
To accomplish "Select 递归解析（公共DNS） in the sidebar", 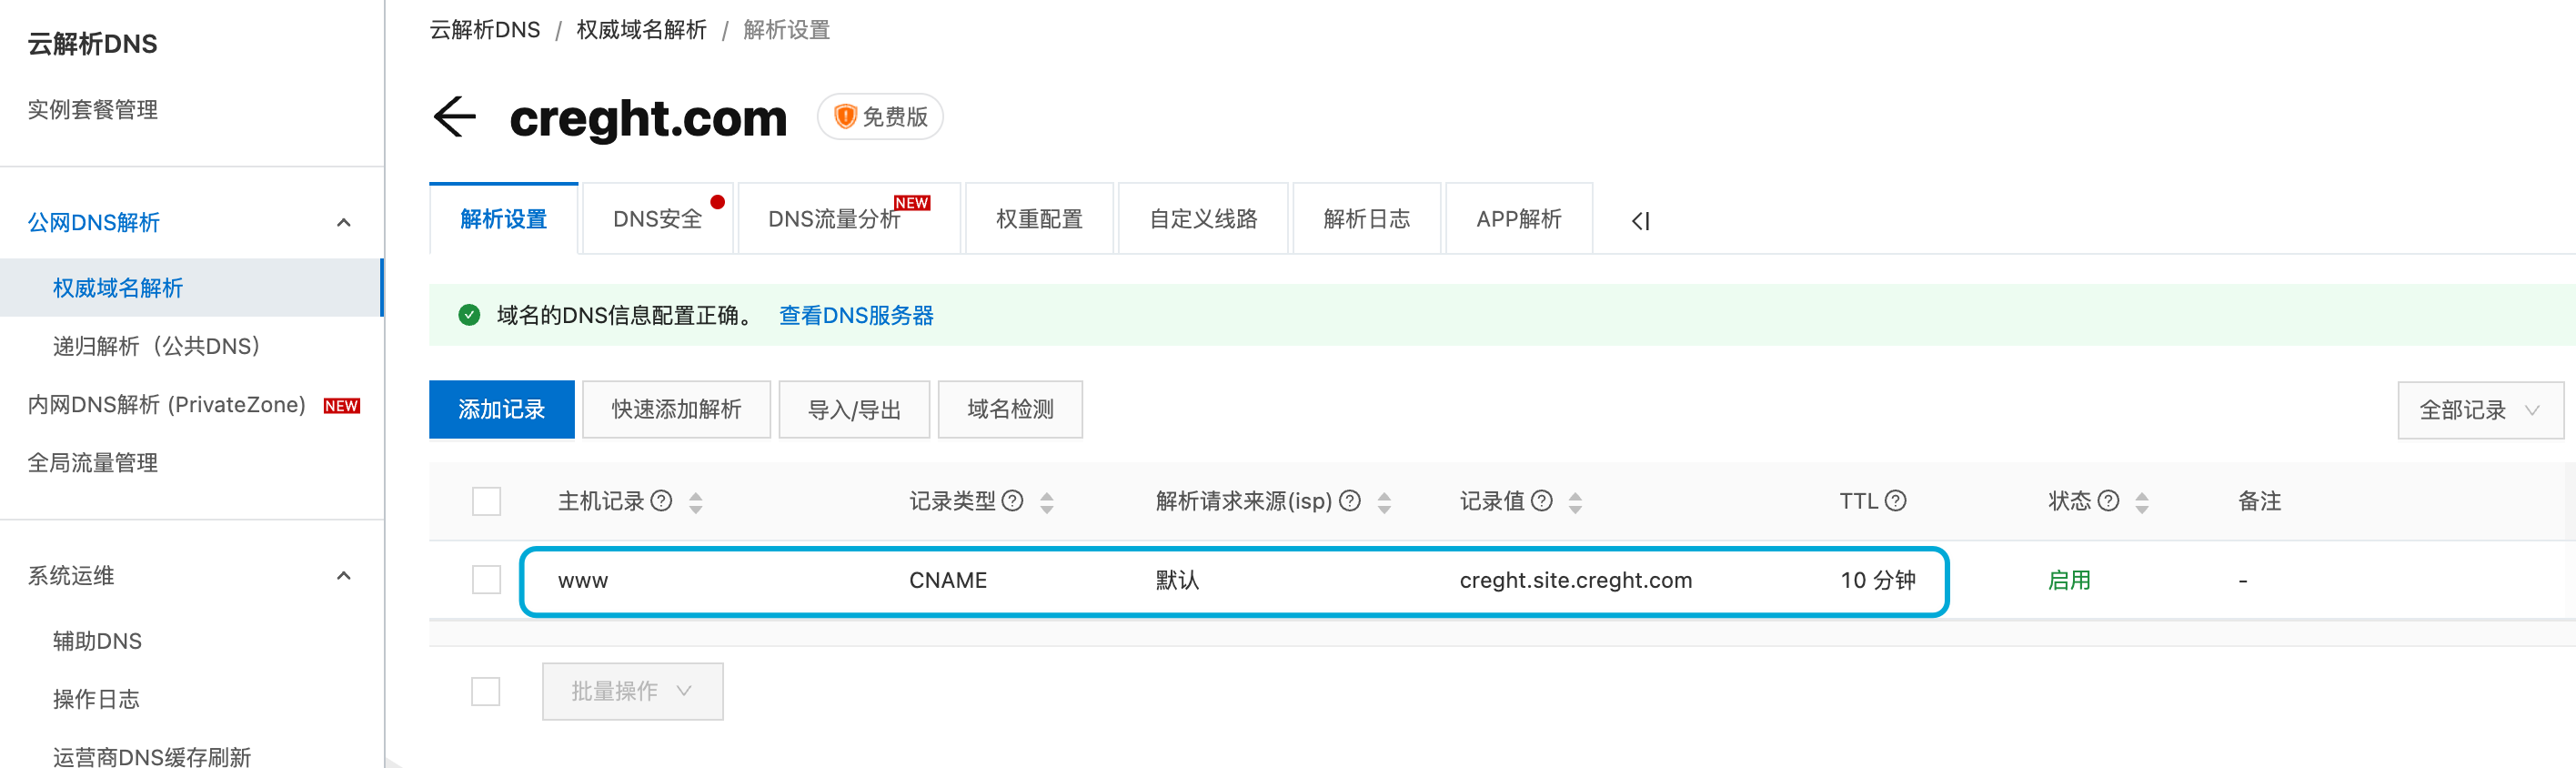I will coord(157,346).
